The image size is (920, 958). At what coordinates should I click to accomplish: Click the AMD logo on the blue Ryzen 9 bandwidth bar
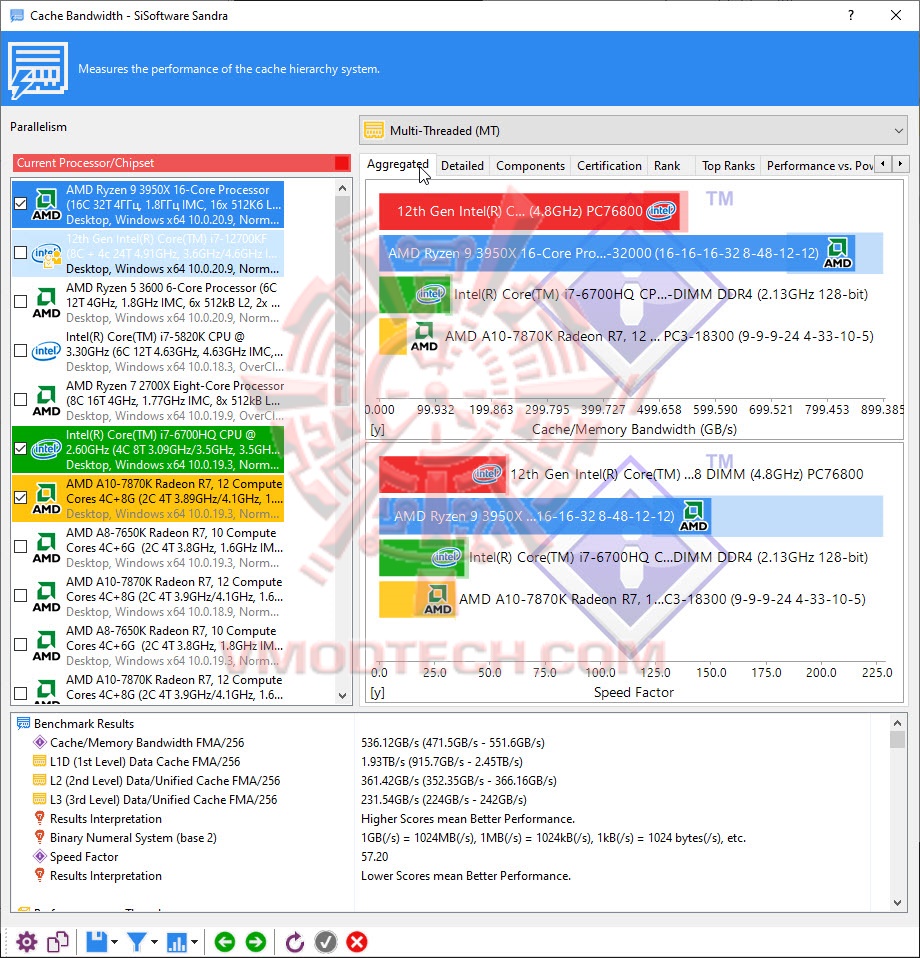838,254
